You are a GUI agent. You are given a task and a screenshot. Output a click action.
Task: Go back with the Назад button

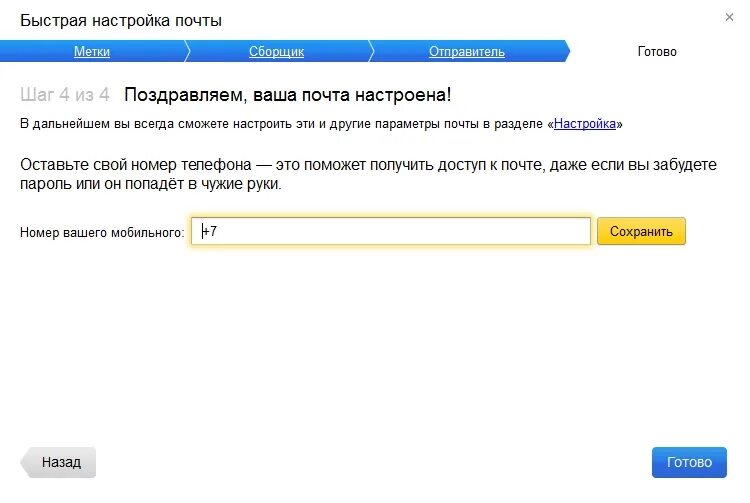58,462
